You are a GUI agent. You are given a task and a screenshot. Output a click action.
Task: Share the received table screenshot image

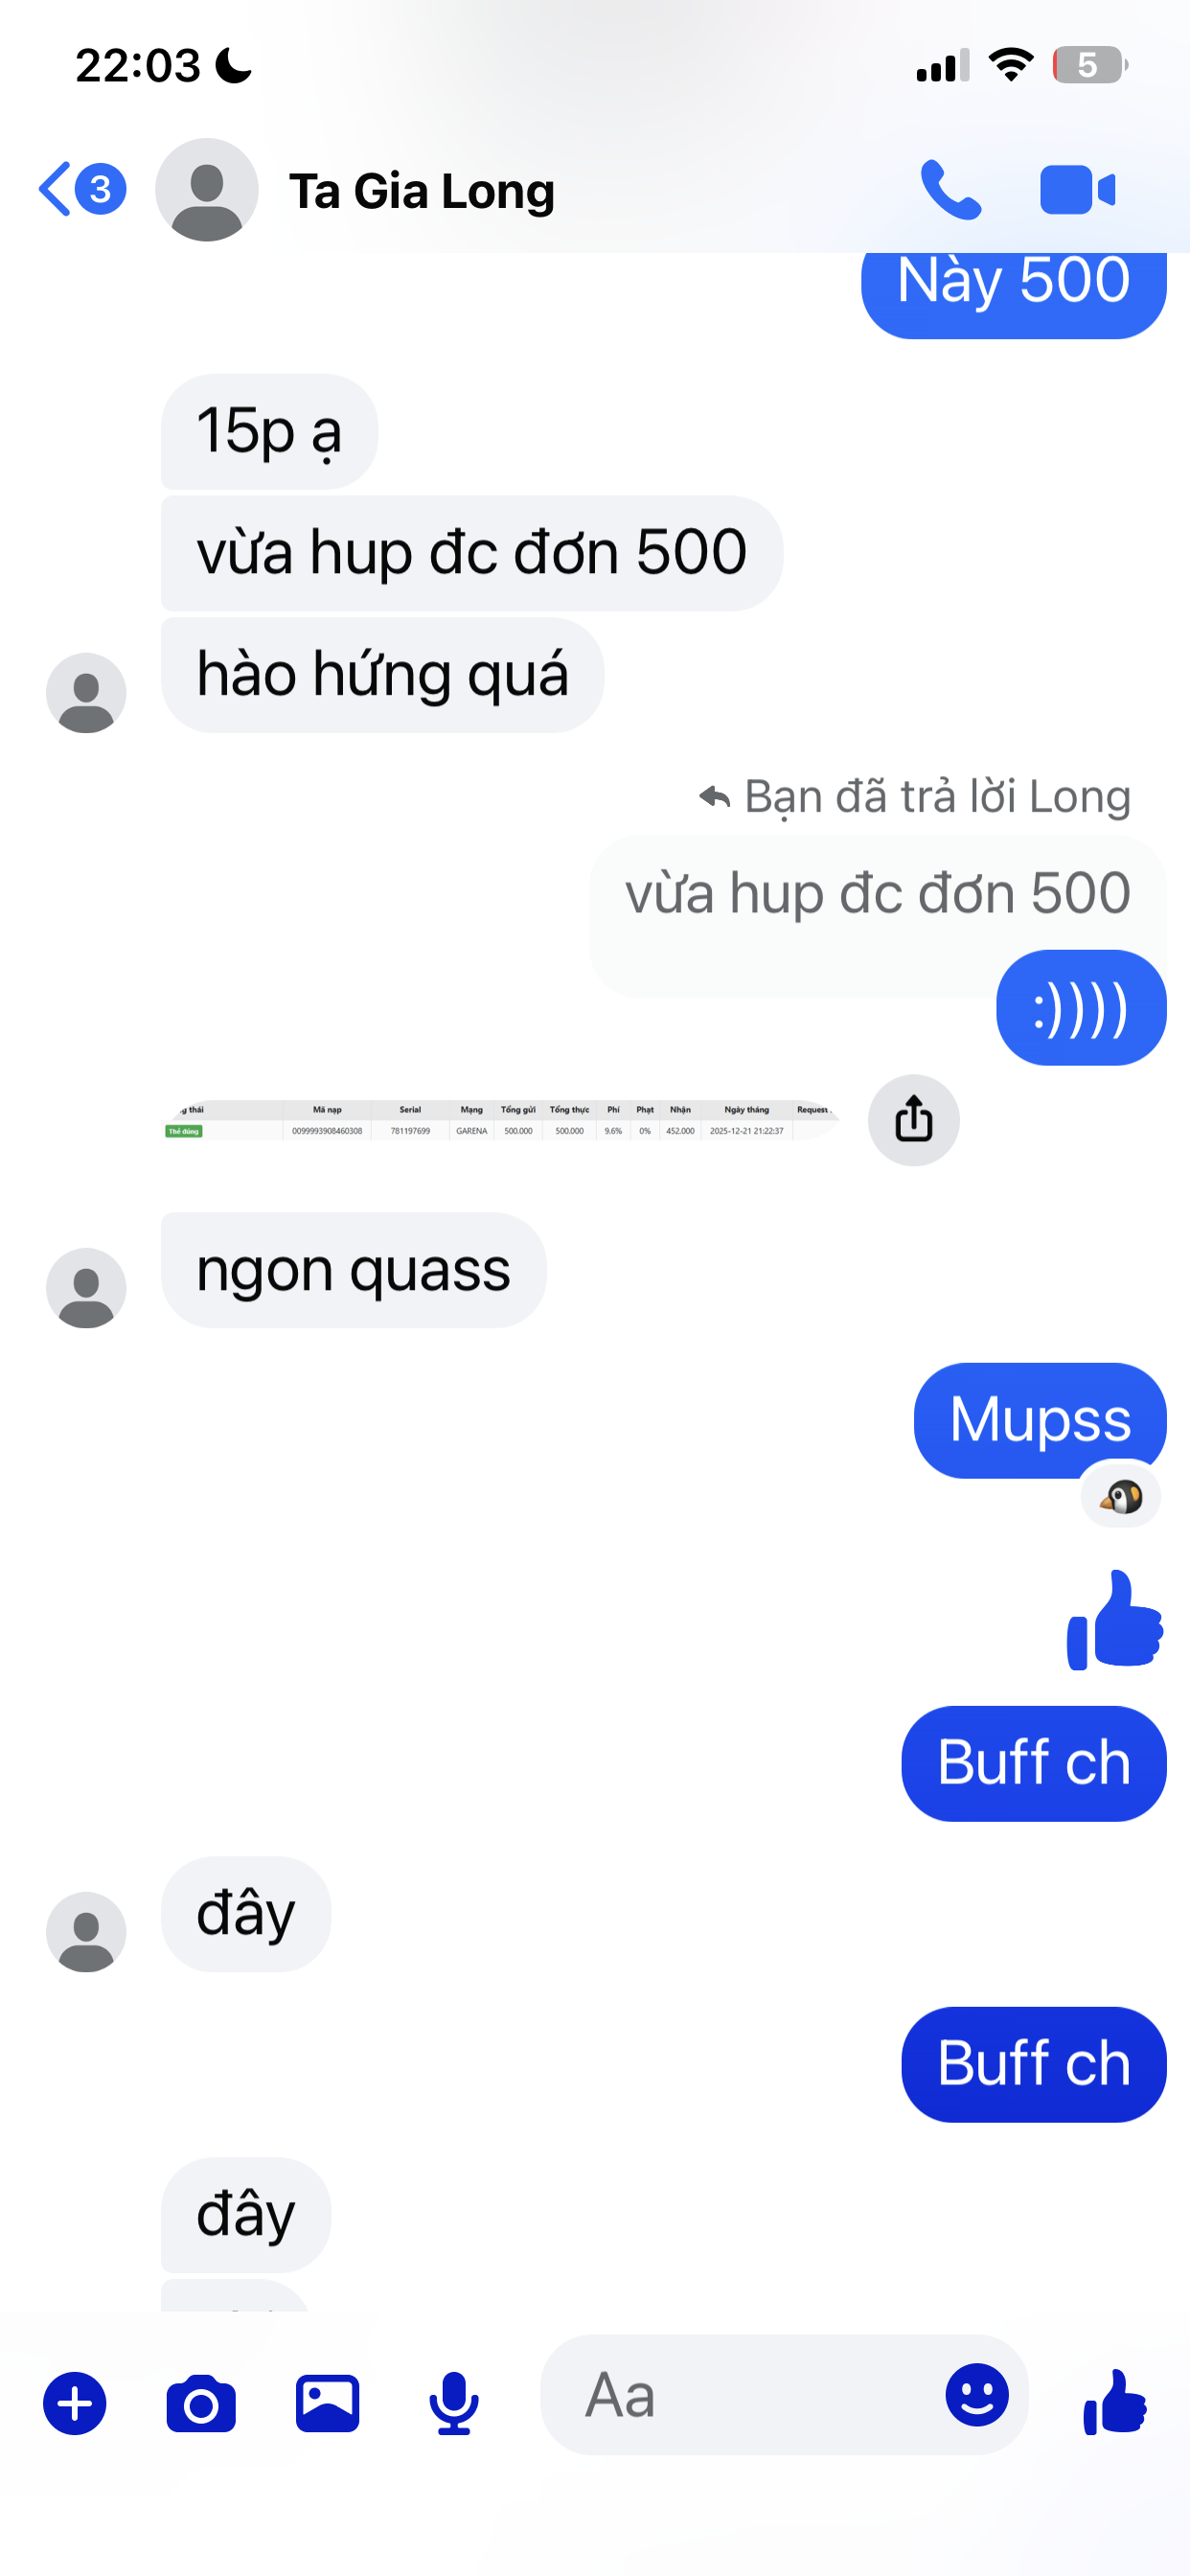pyautogui.click(x=913, y=1120)
